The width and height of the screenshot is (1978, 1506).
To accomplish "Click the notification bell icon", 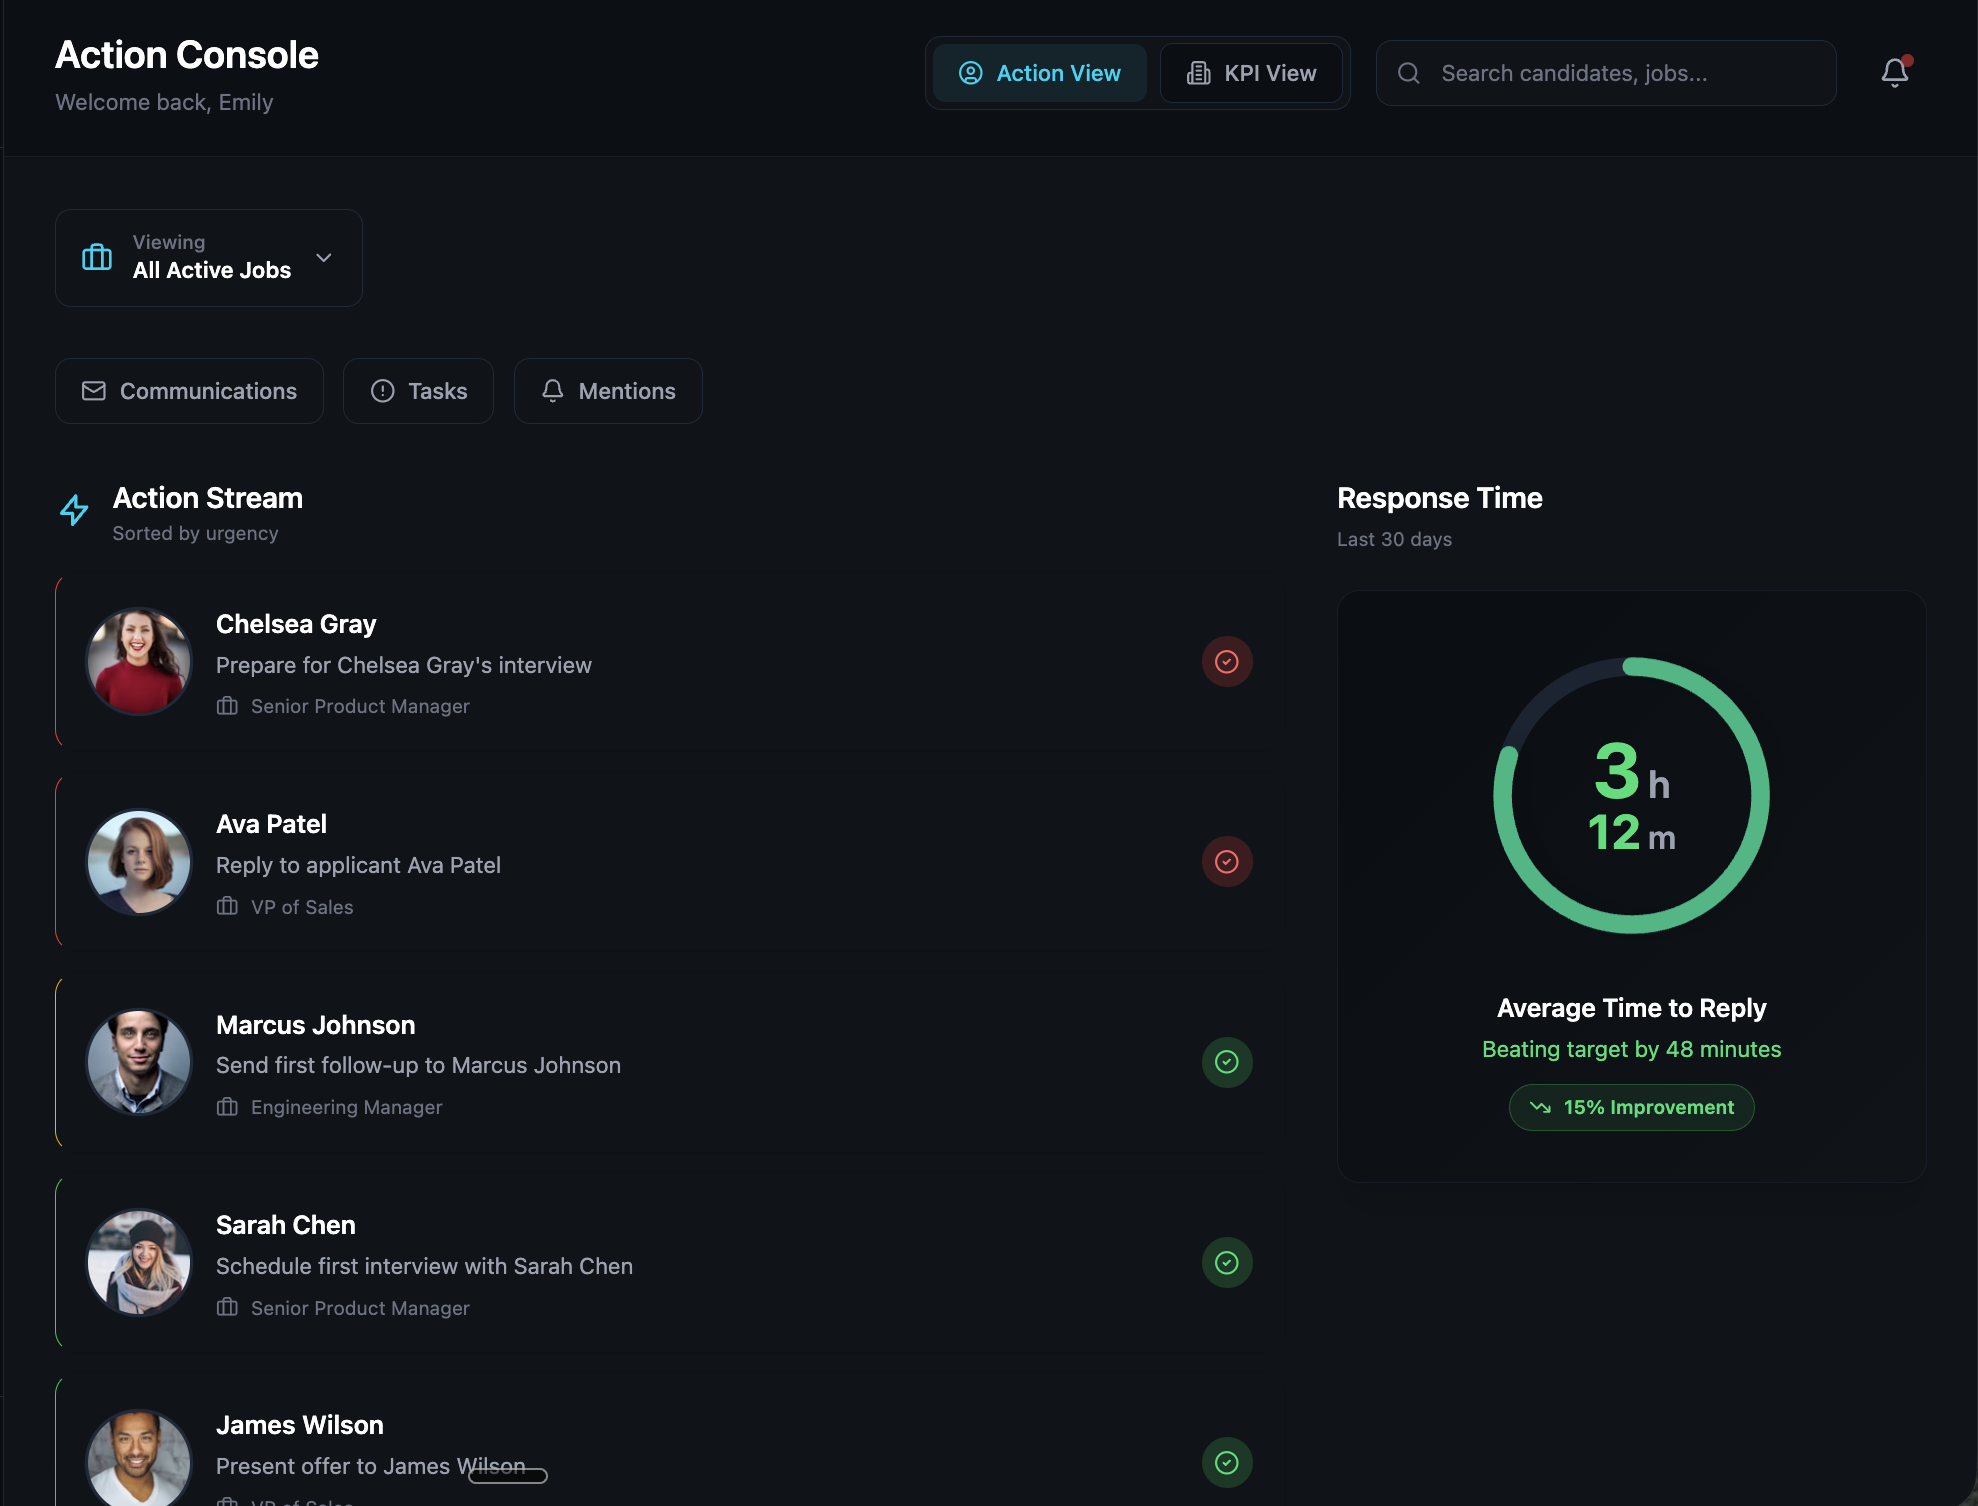I will (1895, 72).
